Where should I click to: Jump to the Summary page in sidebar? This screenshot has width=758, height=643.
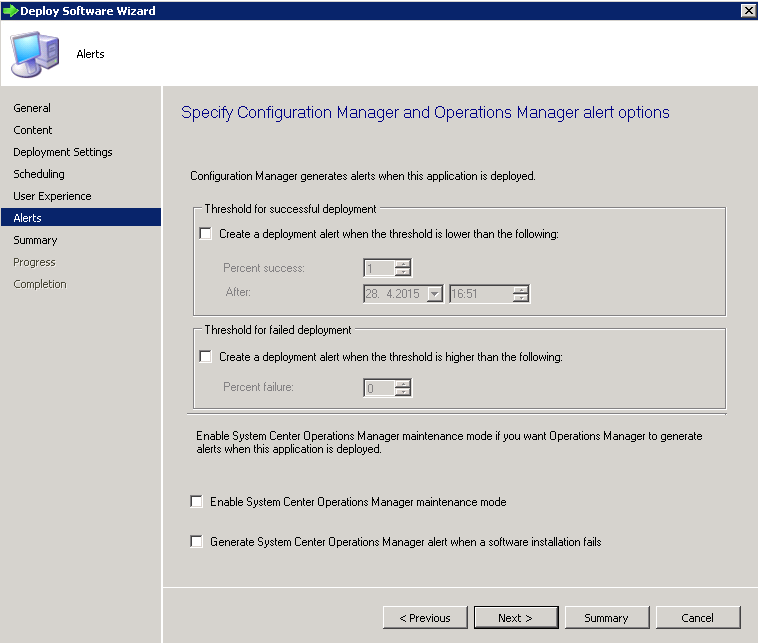tap(35, 240)
